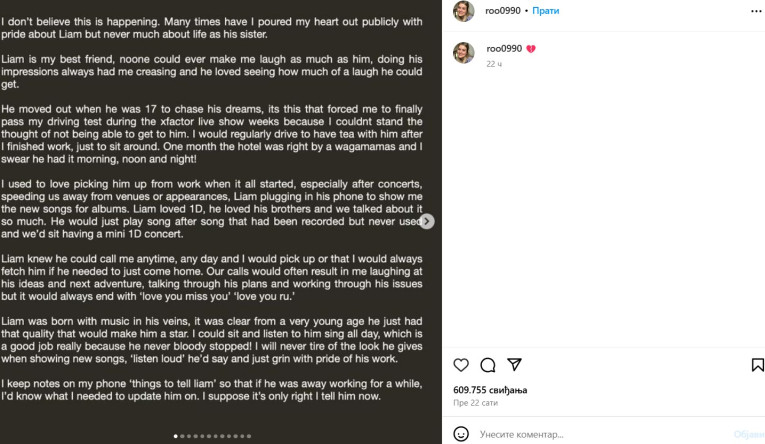This screenshot has width=765, height=444.
Task: Open comments with speech bubble icon
Action: pos(487,365)
